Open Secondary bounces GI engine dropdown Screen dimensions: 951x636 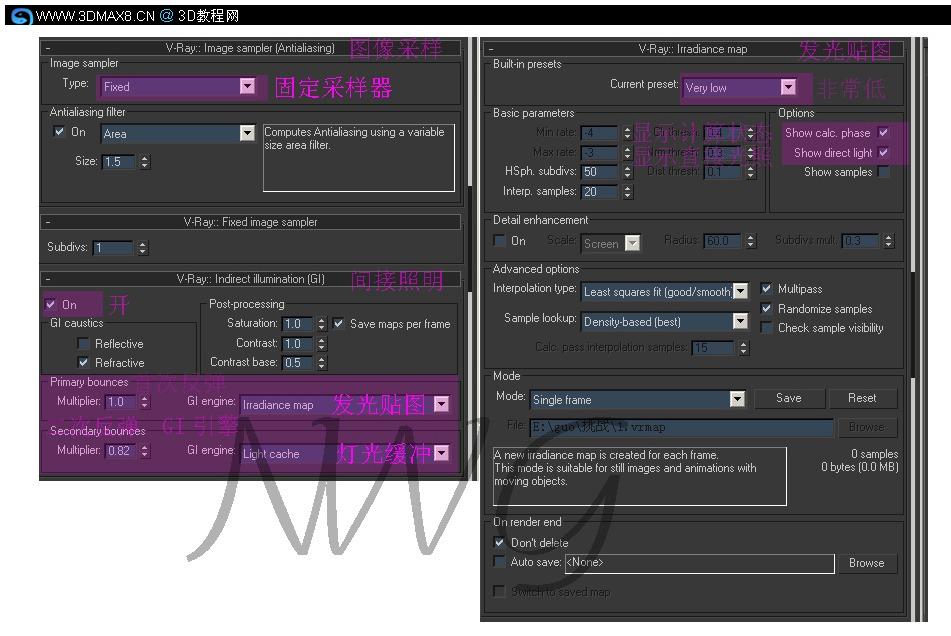(x=344, y=454)
